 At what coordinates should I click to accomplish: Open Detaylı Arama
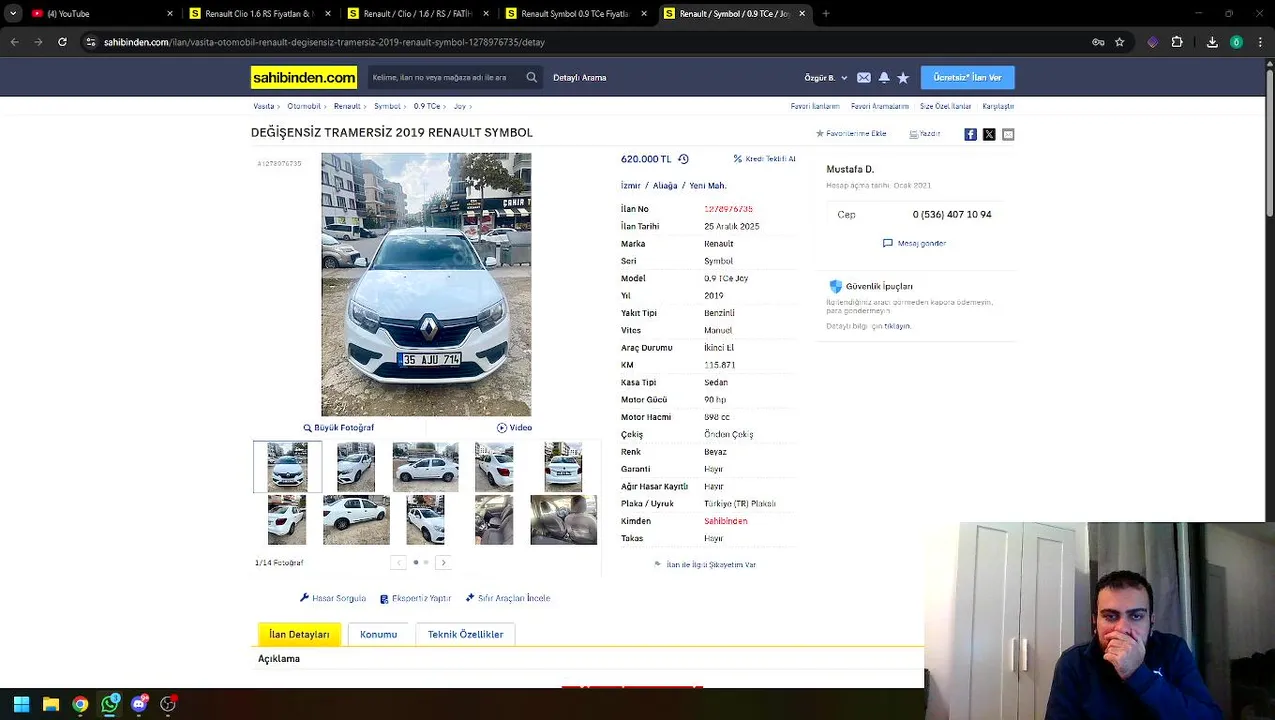pos(580,77)
